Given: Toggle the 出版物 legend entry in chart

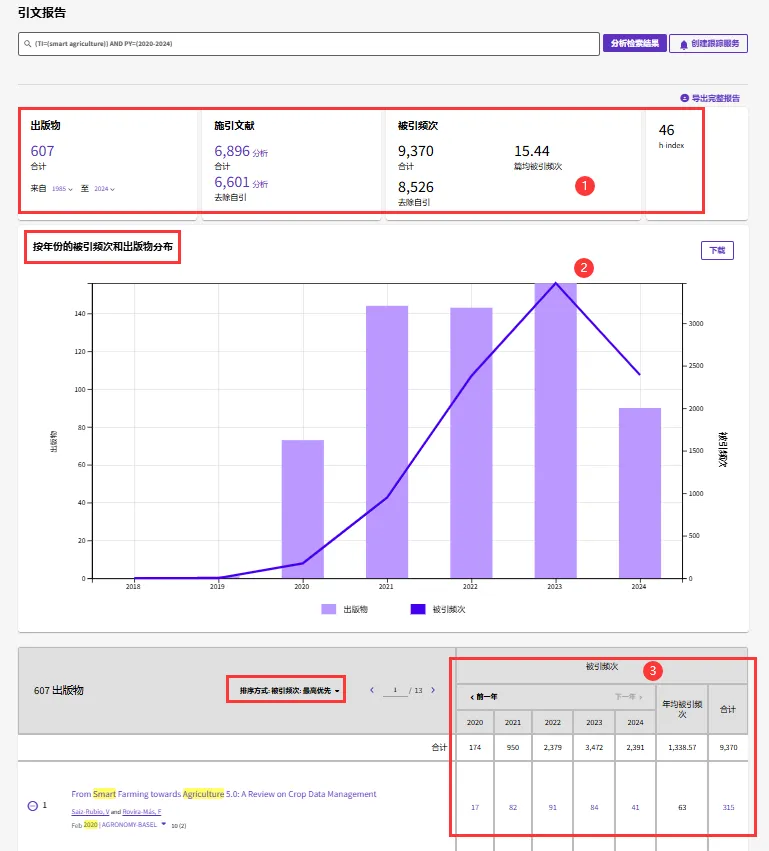Looking at the screenshot, I should [343, 609].
